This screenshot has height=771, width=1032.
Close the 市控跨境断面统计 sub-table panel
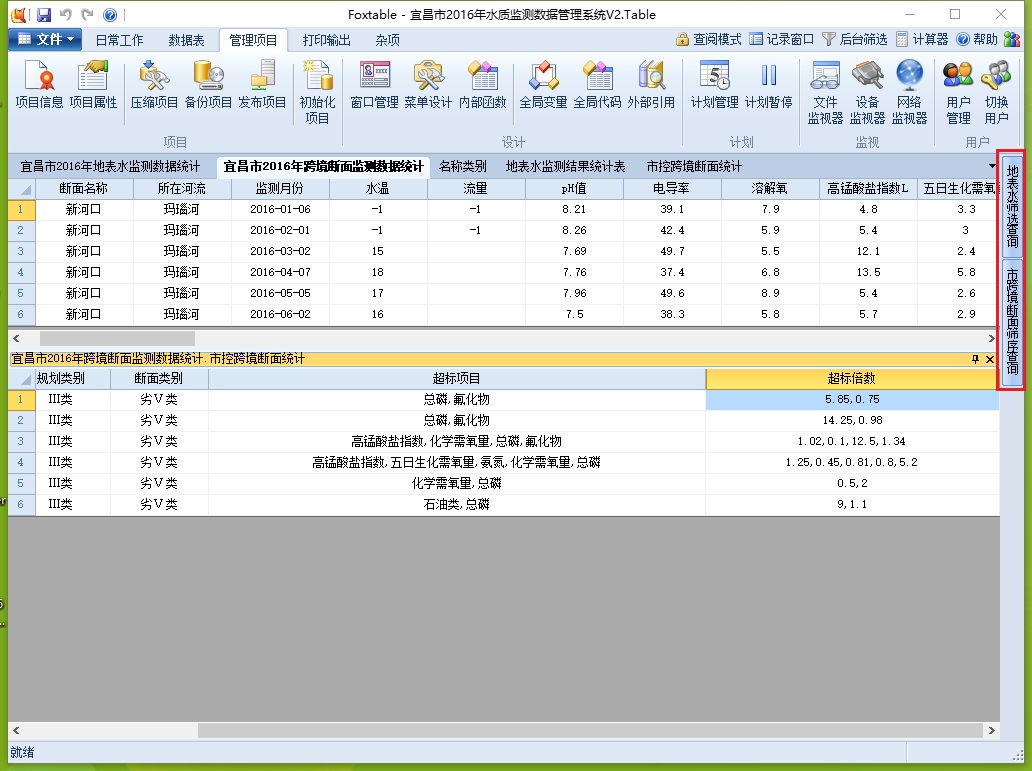click(x=989, y=359)
